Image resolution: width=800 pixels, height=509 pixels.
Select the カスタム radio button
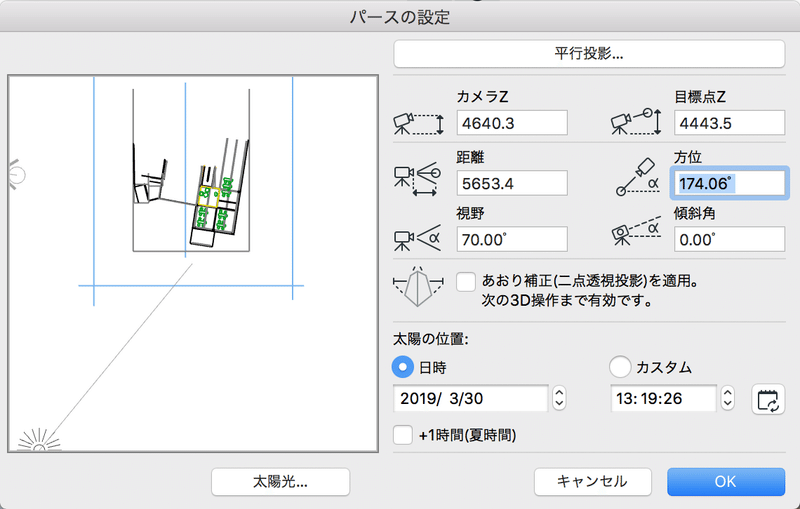tap(619, 366)
